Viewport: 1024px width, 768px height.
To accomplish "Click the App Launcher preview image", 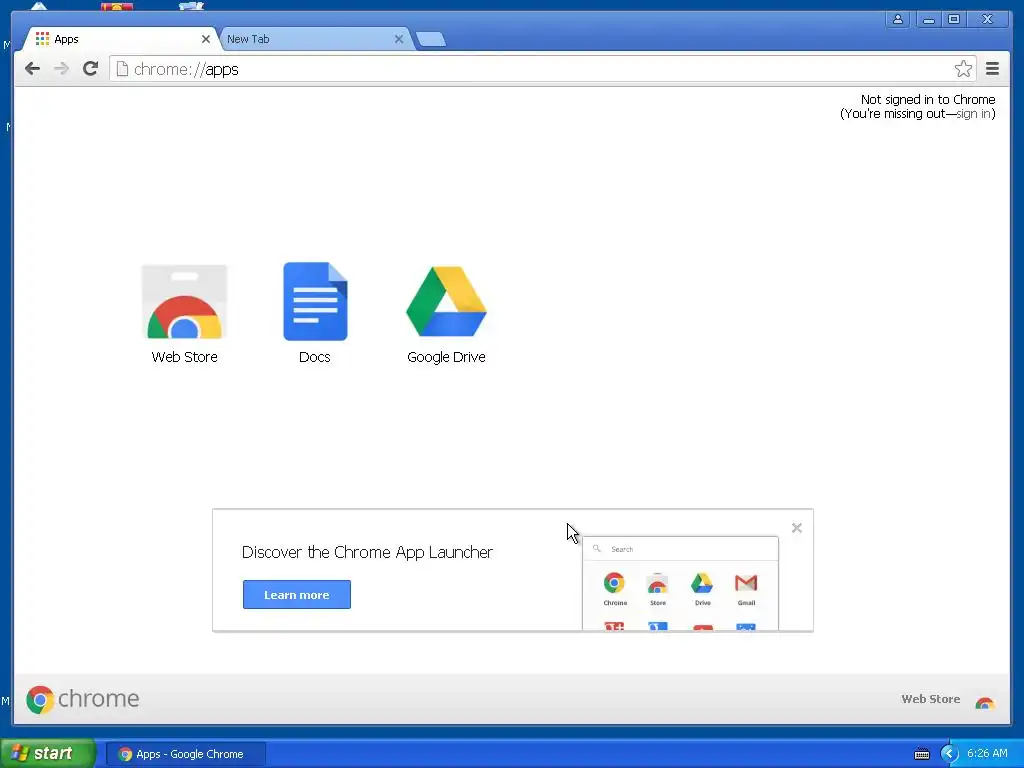I will click(680, 583).
